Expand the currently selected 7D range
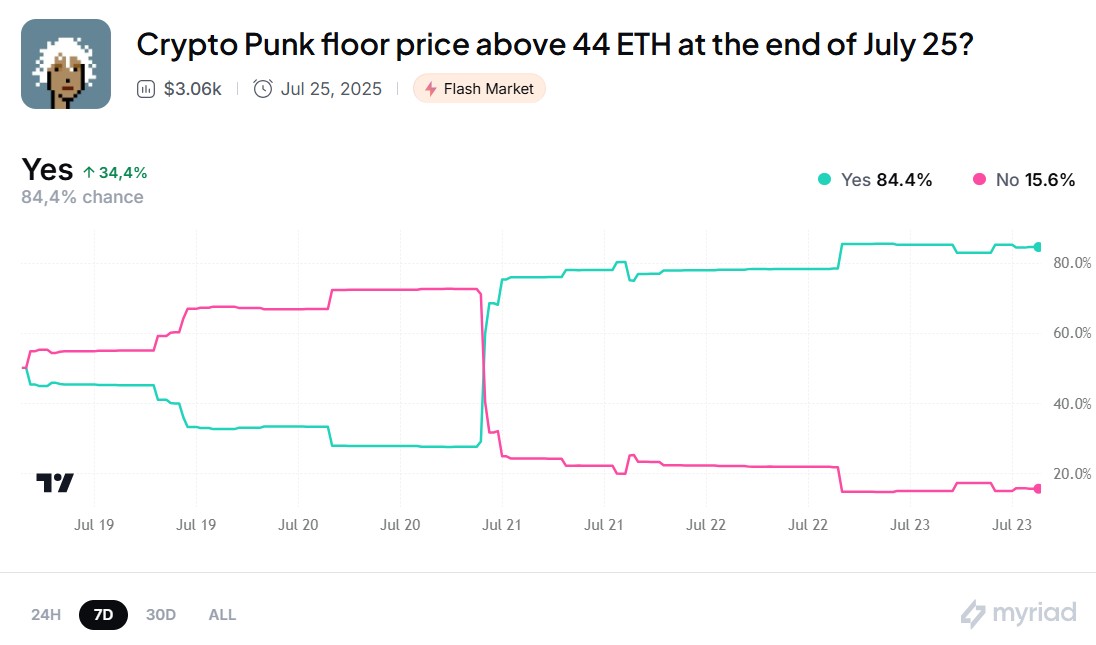 tap(101, 614)
